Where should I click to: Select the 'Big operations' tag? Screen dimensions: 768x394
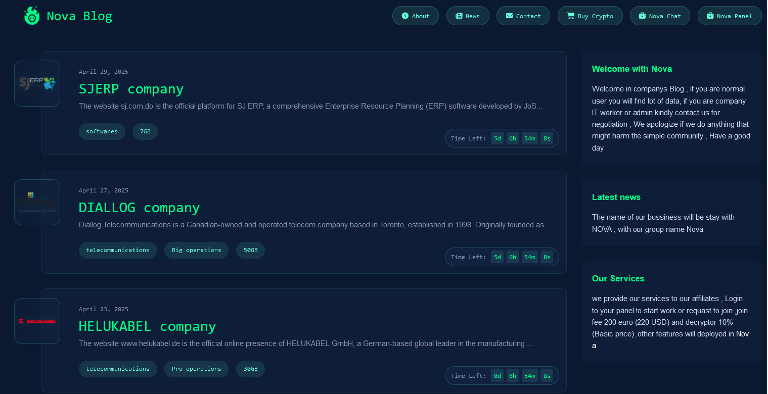[x=196, y=250]
